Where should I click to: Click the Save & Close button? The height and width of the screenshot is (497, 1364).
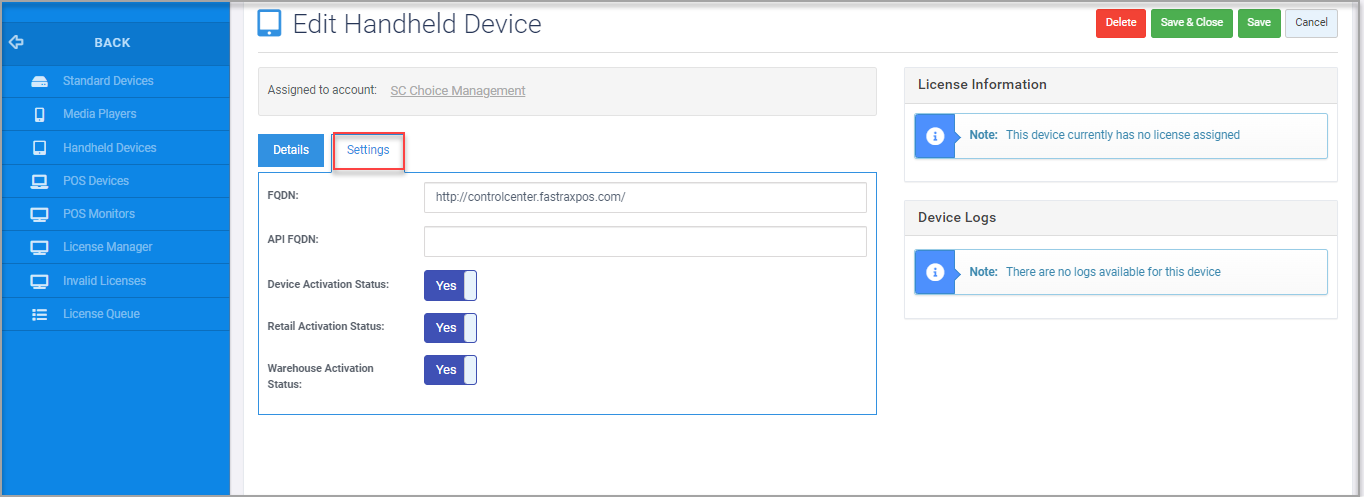tap(1192, 23)
